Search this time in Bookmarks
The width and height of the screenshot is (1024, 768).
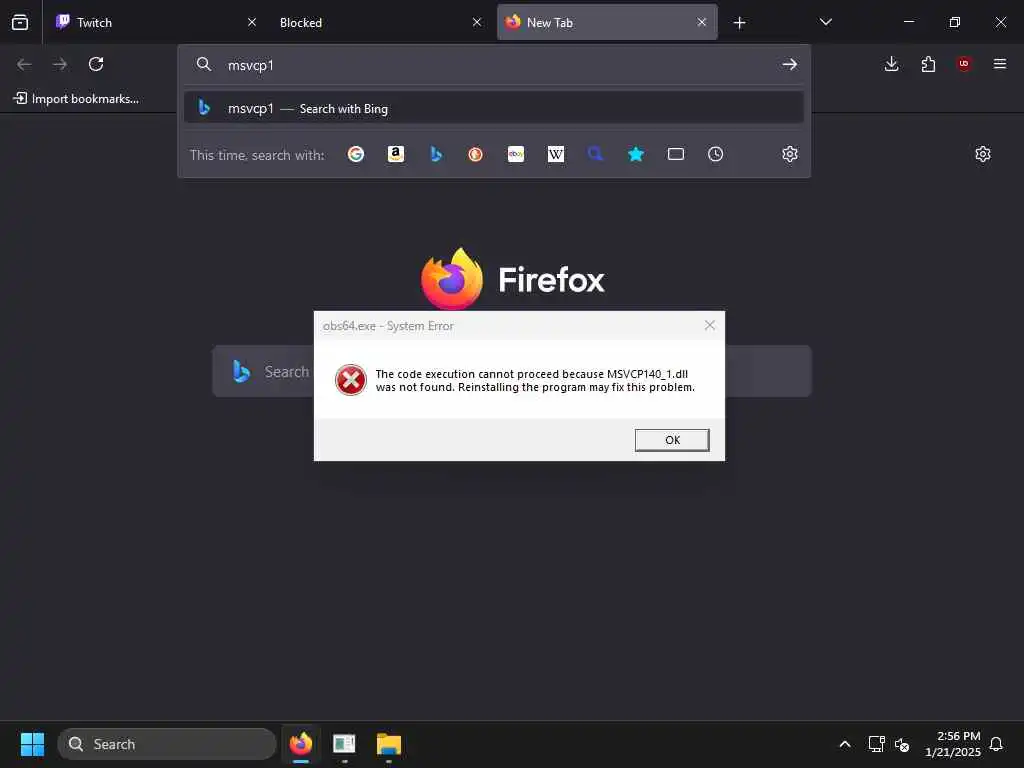coord(636,154)
